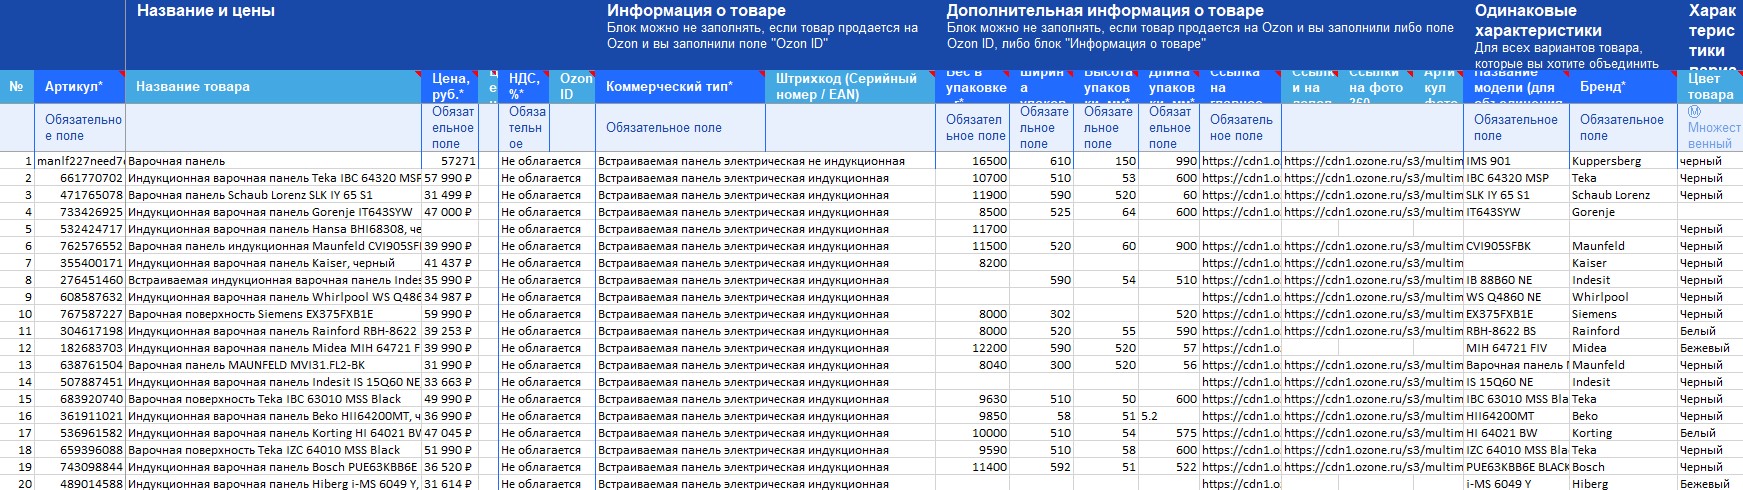Select weight cell '10700'

974,178
